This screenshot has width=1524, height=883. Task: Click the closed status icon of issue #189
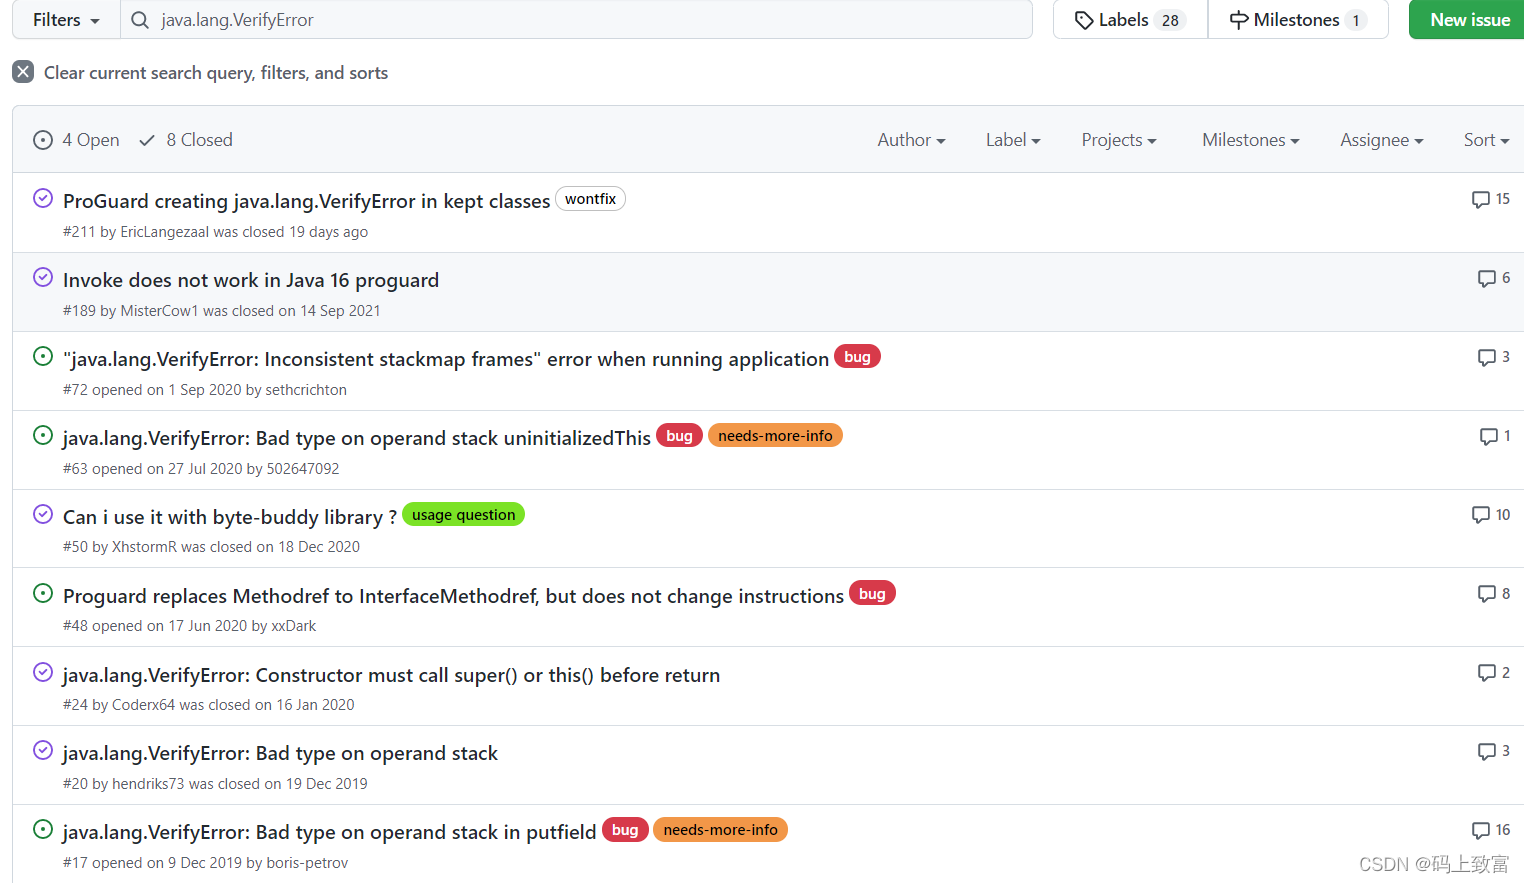pyautogui.click(x=43, y=277)
